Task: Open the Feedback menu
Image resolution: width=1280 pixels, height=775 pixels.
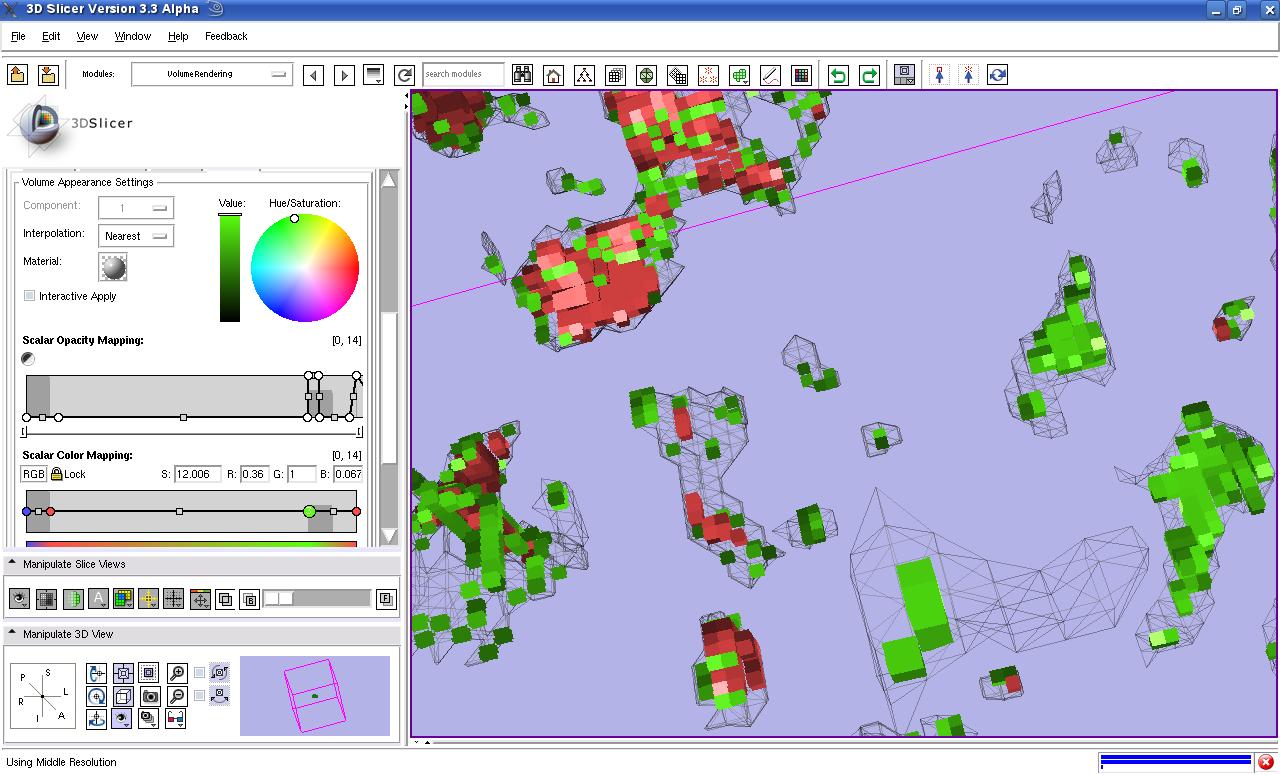Action: pyautogui.click(x=226, y=36)
